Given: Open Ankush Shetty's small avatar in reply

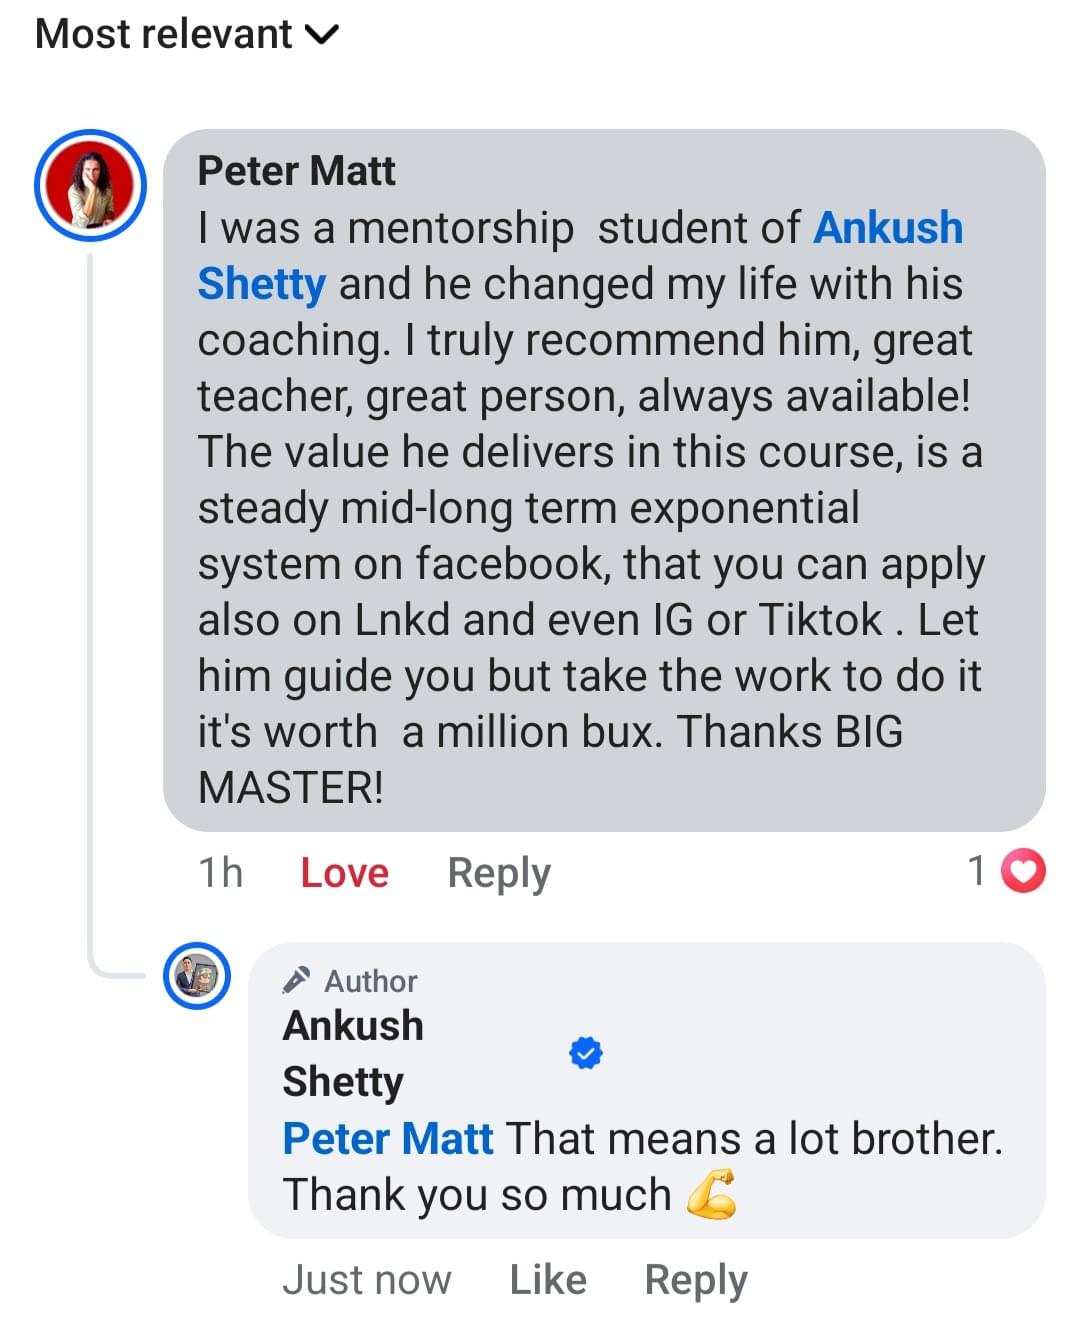Looking at the screenshot, I should click(x=197, y=976).
